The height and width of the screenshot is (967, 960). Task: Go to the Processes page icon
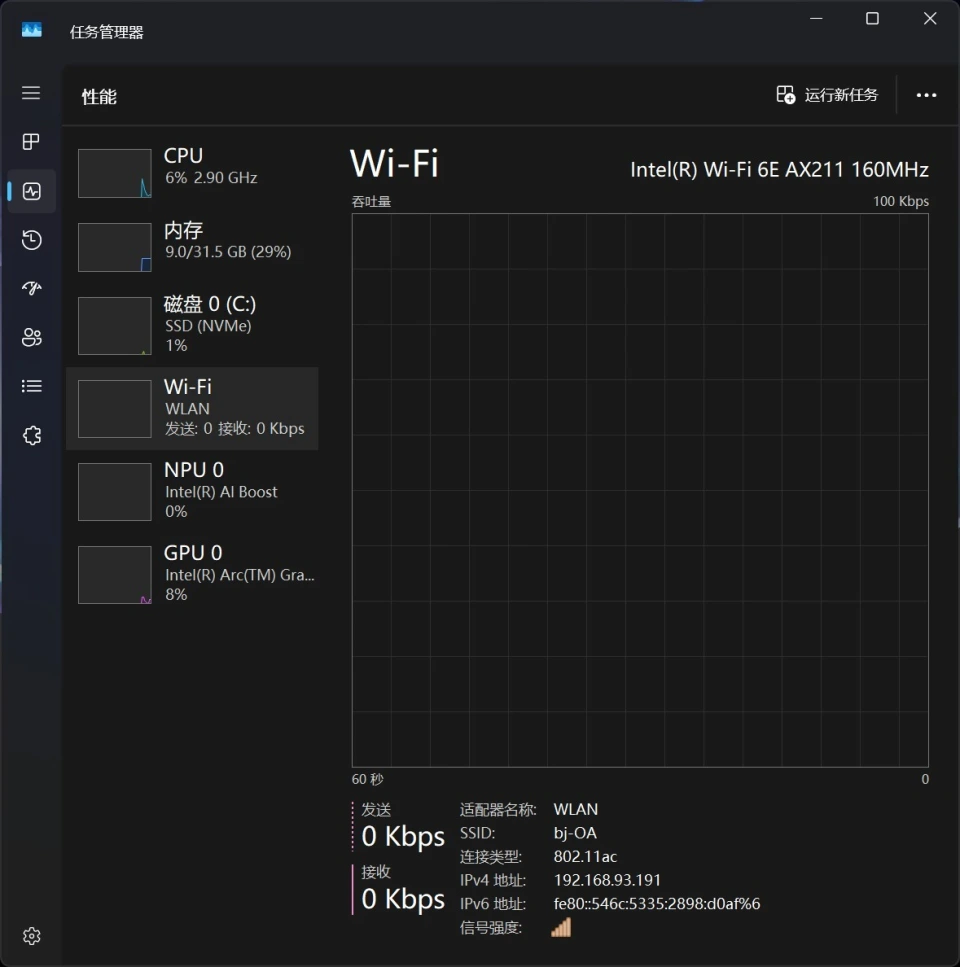(x=31, y=142)
